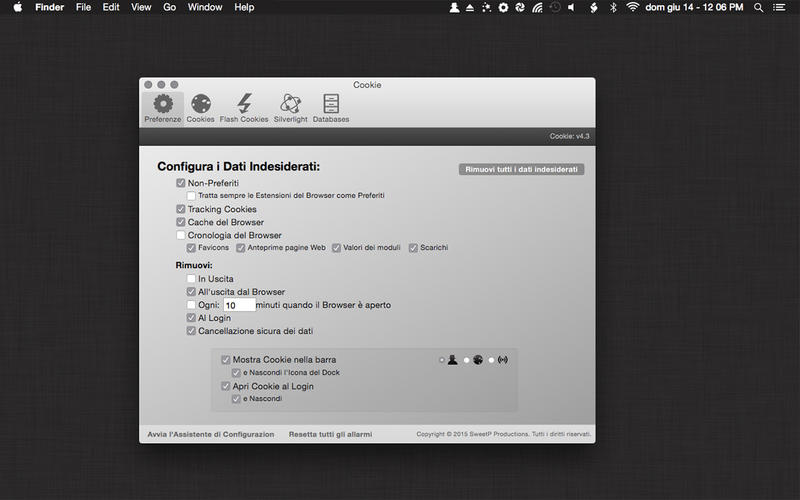Image resolution: width=800 pixels, height=500 pixels.
Task: Open the Go menu
Action: pos(169,7)
